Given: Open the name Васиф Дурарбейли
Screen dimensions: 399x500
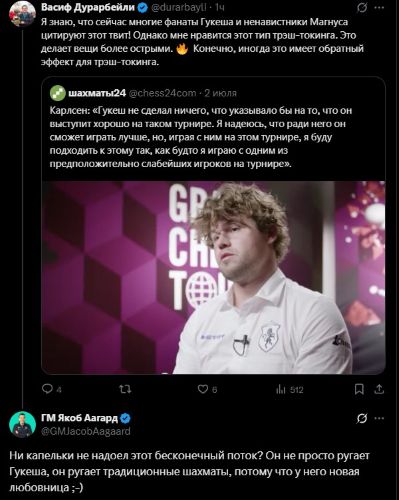Looking at the screenshot, I should tap(88, 7).
